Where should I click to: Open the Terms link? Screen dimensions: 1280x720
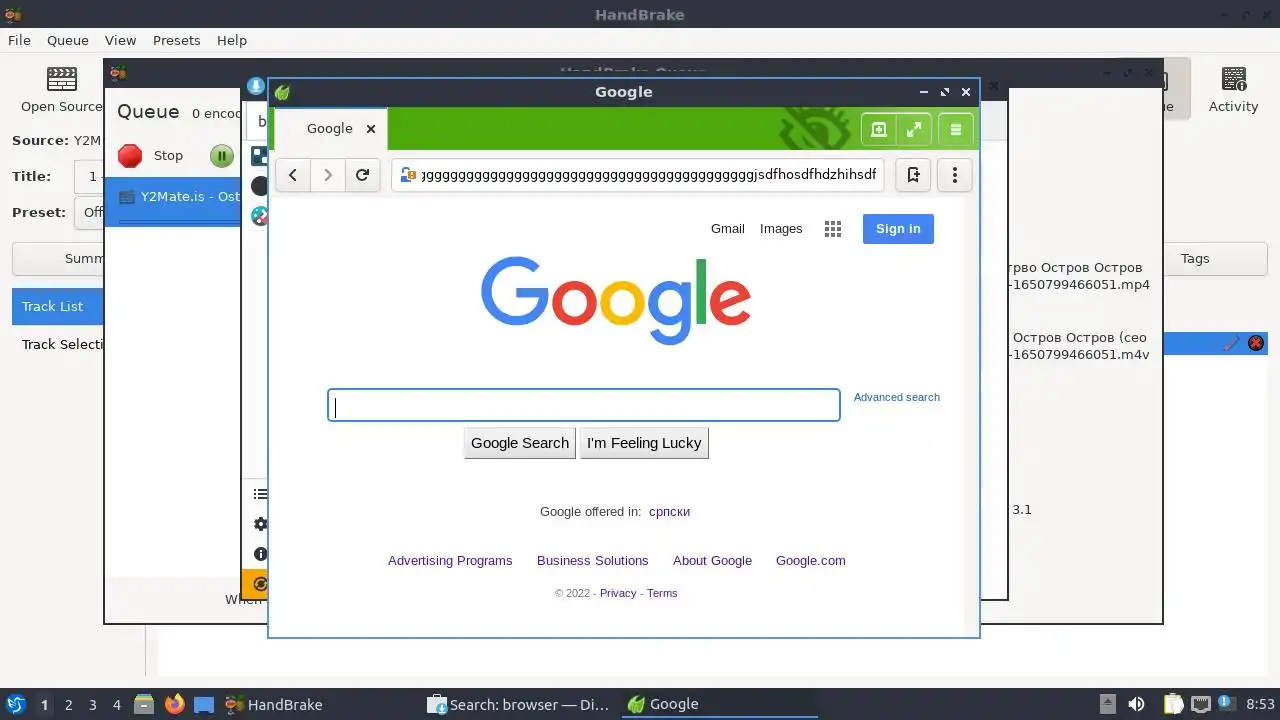[x=662, y=593]
